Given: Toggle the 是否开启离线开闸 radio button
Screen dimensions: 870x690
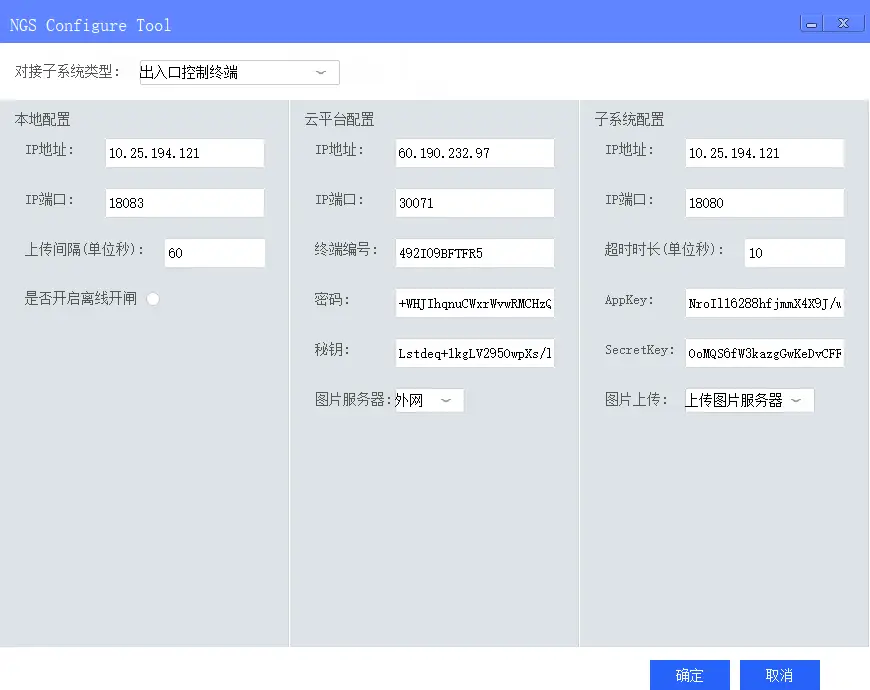Looking at the screenshot, I should pyautogui.click(x=153, y=299).
